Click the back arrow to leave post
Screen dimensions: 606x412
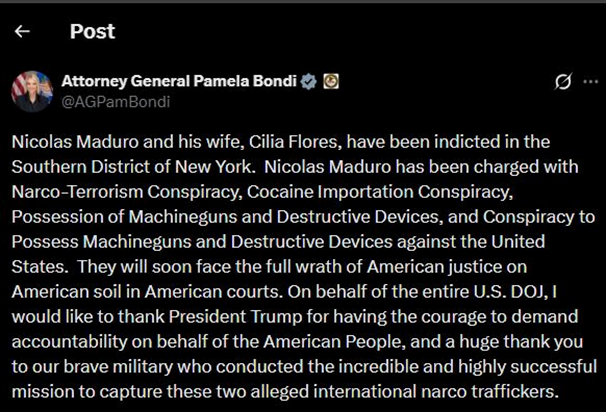tap(22, 31)
